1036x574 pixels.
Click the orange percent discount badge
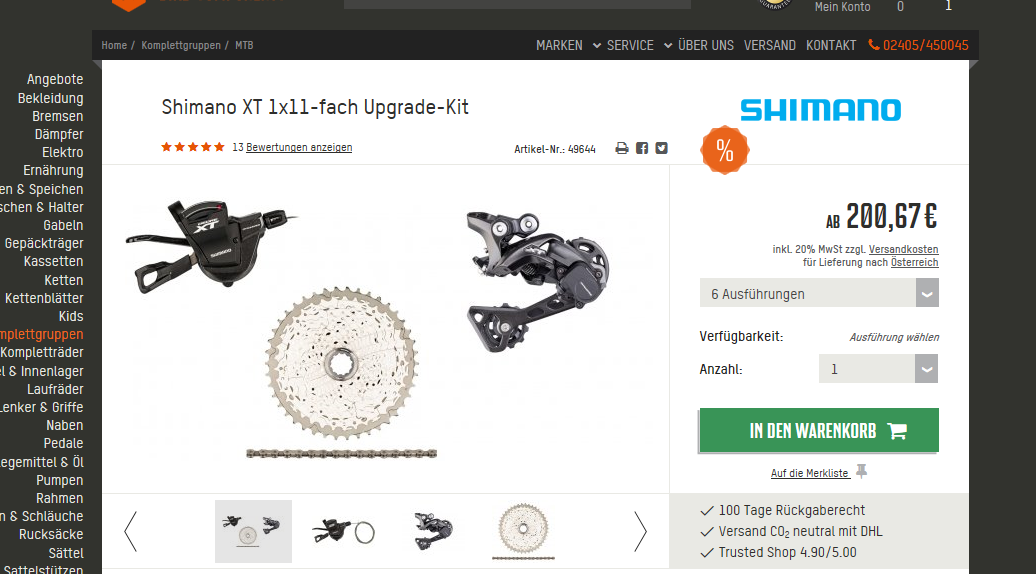click(725, 151)
